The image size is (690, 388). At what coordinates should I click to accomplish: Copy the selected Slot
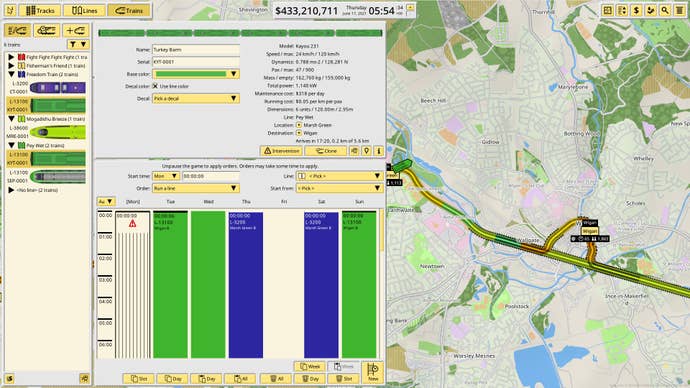click(x=139, y=379)
